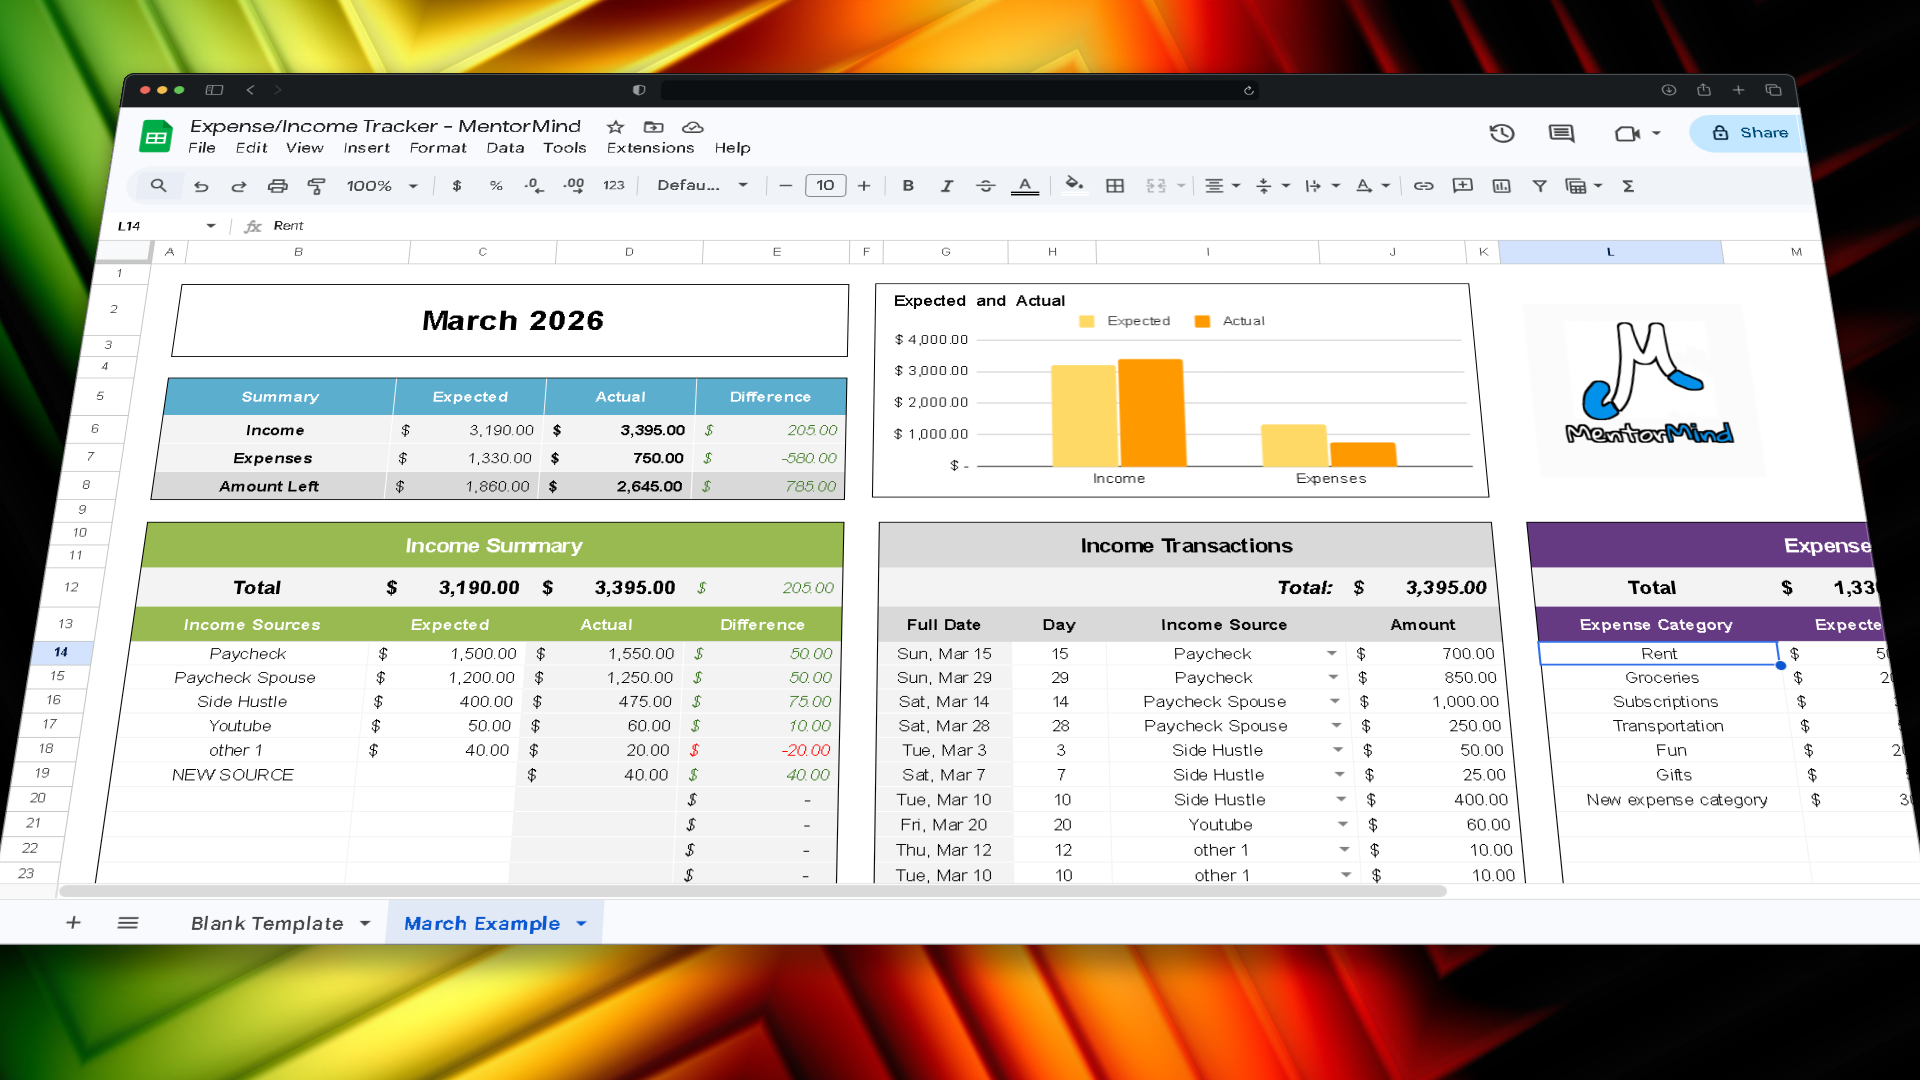Format as percent with % icon
This screenshot has width=1920, height=1080.
tap(496, 186)
